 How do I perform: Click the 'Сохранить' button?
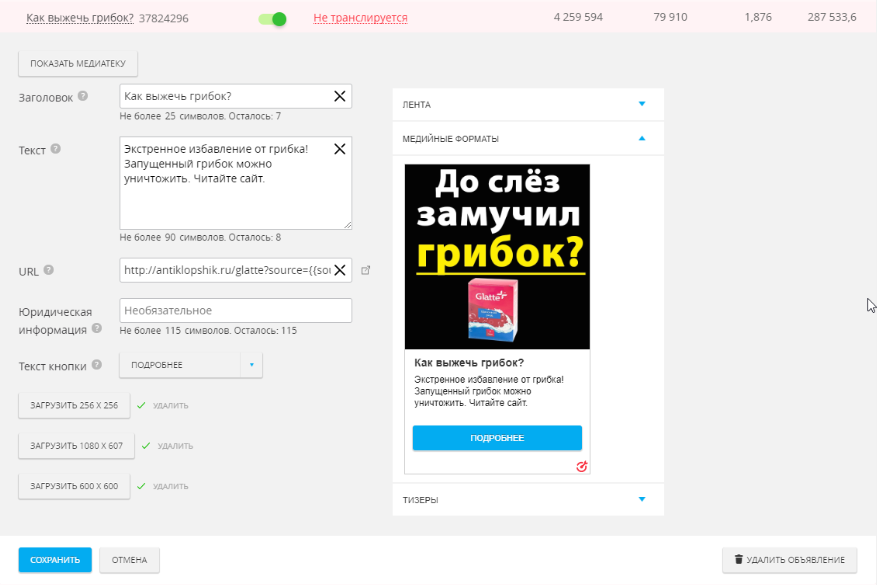pyautogui.click(x=55, y=560)
